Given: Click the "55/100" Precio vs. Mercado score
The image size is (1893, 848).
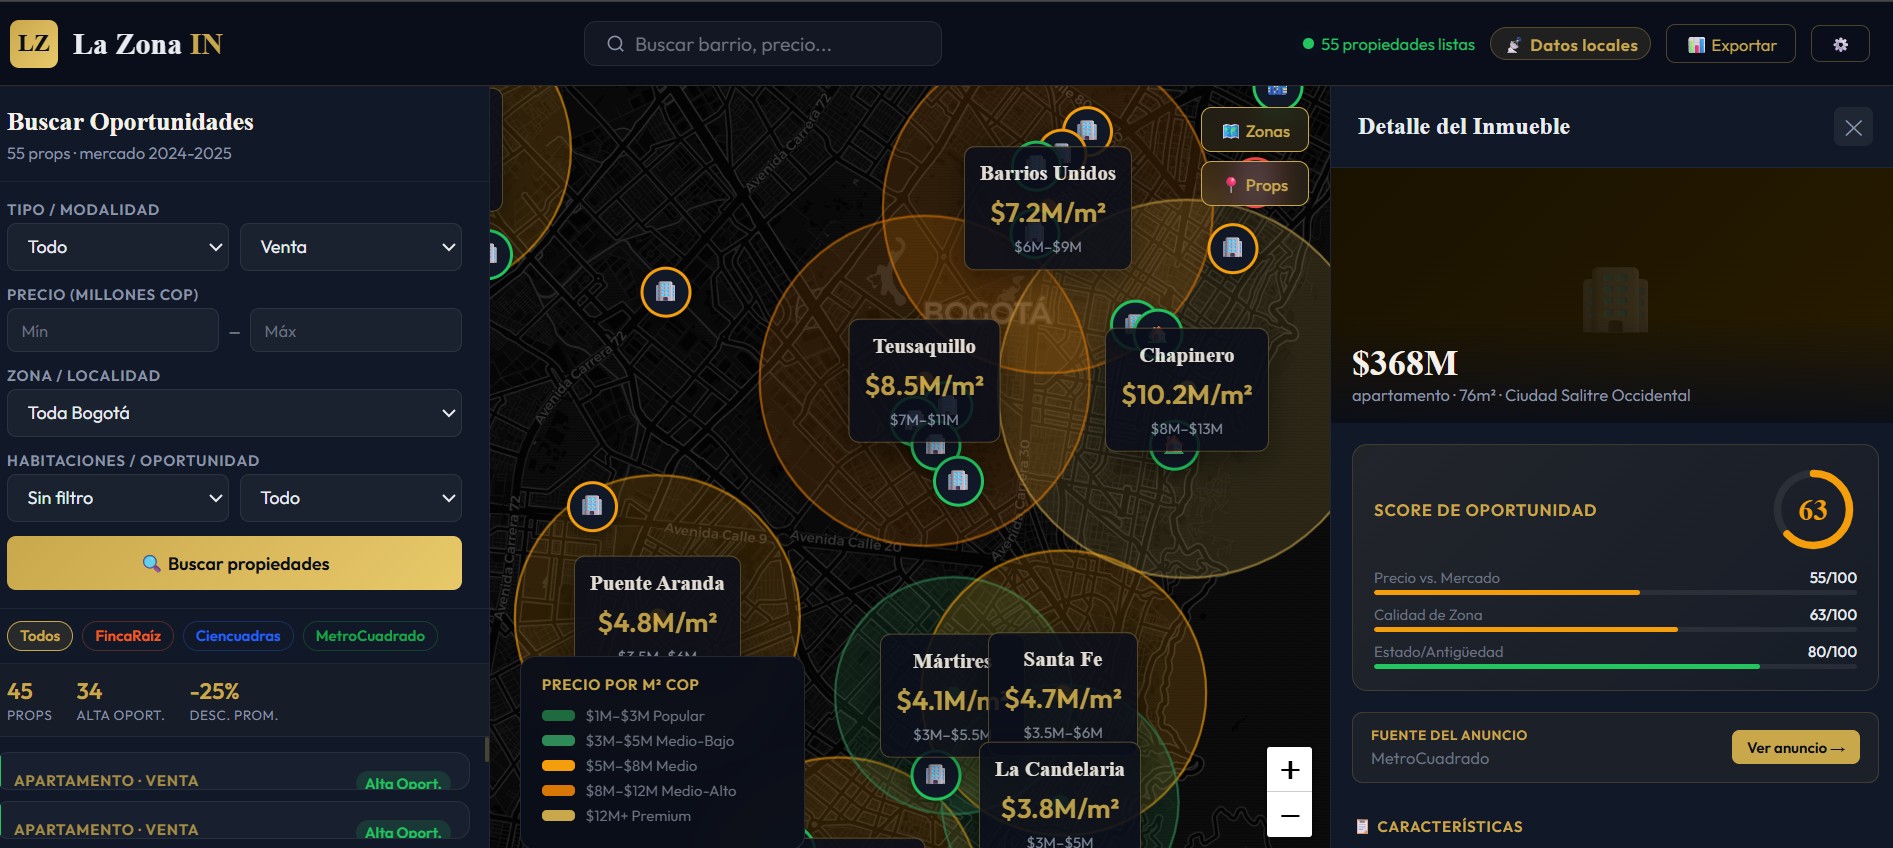Looking at the screenshot, I should [x=1833, y=578].
